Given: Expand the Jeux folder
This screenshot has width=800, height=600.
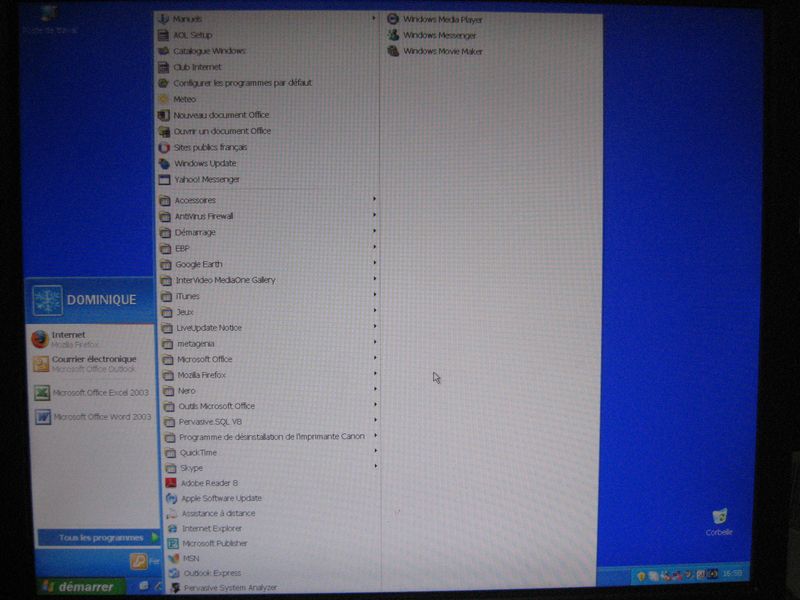Looking at the screenshot, I should coord(269,312).
